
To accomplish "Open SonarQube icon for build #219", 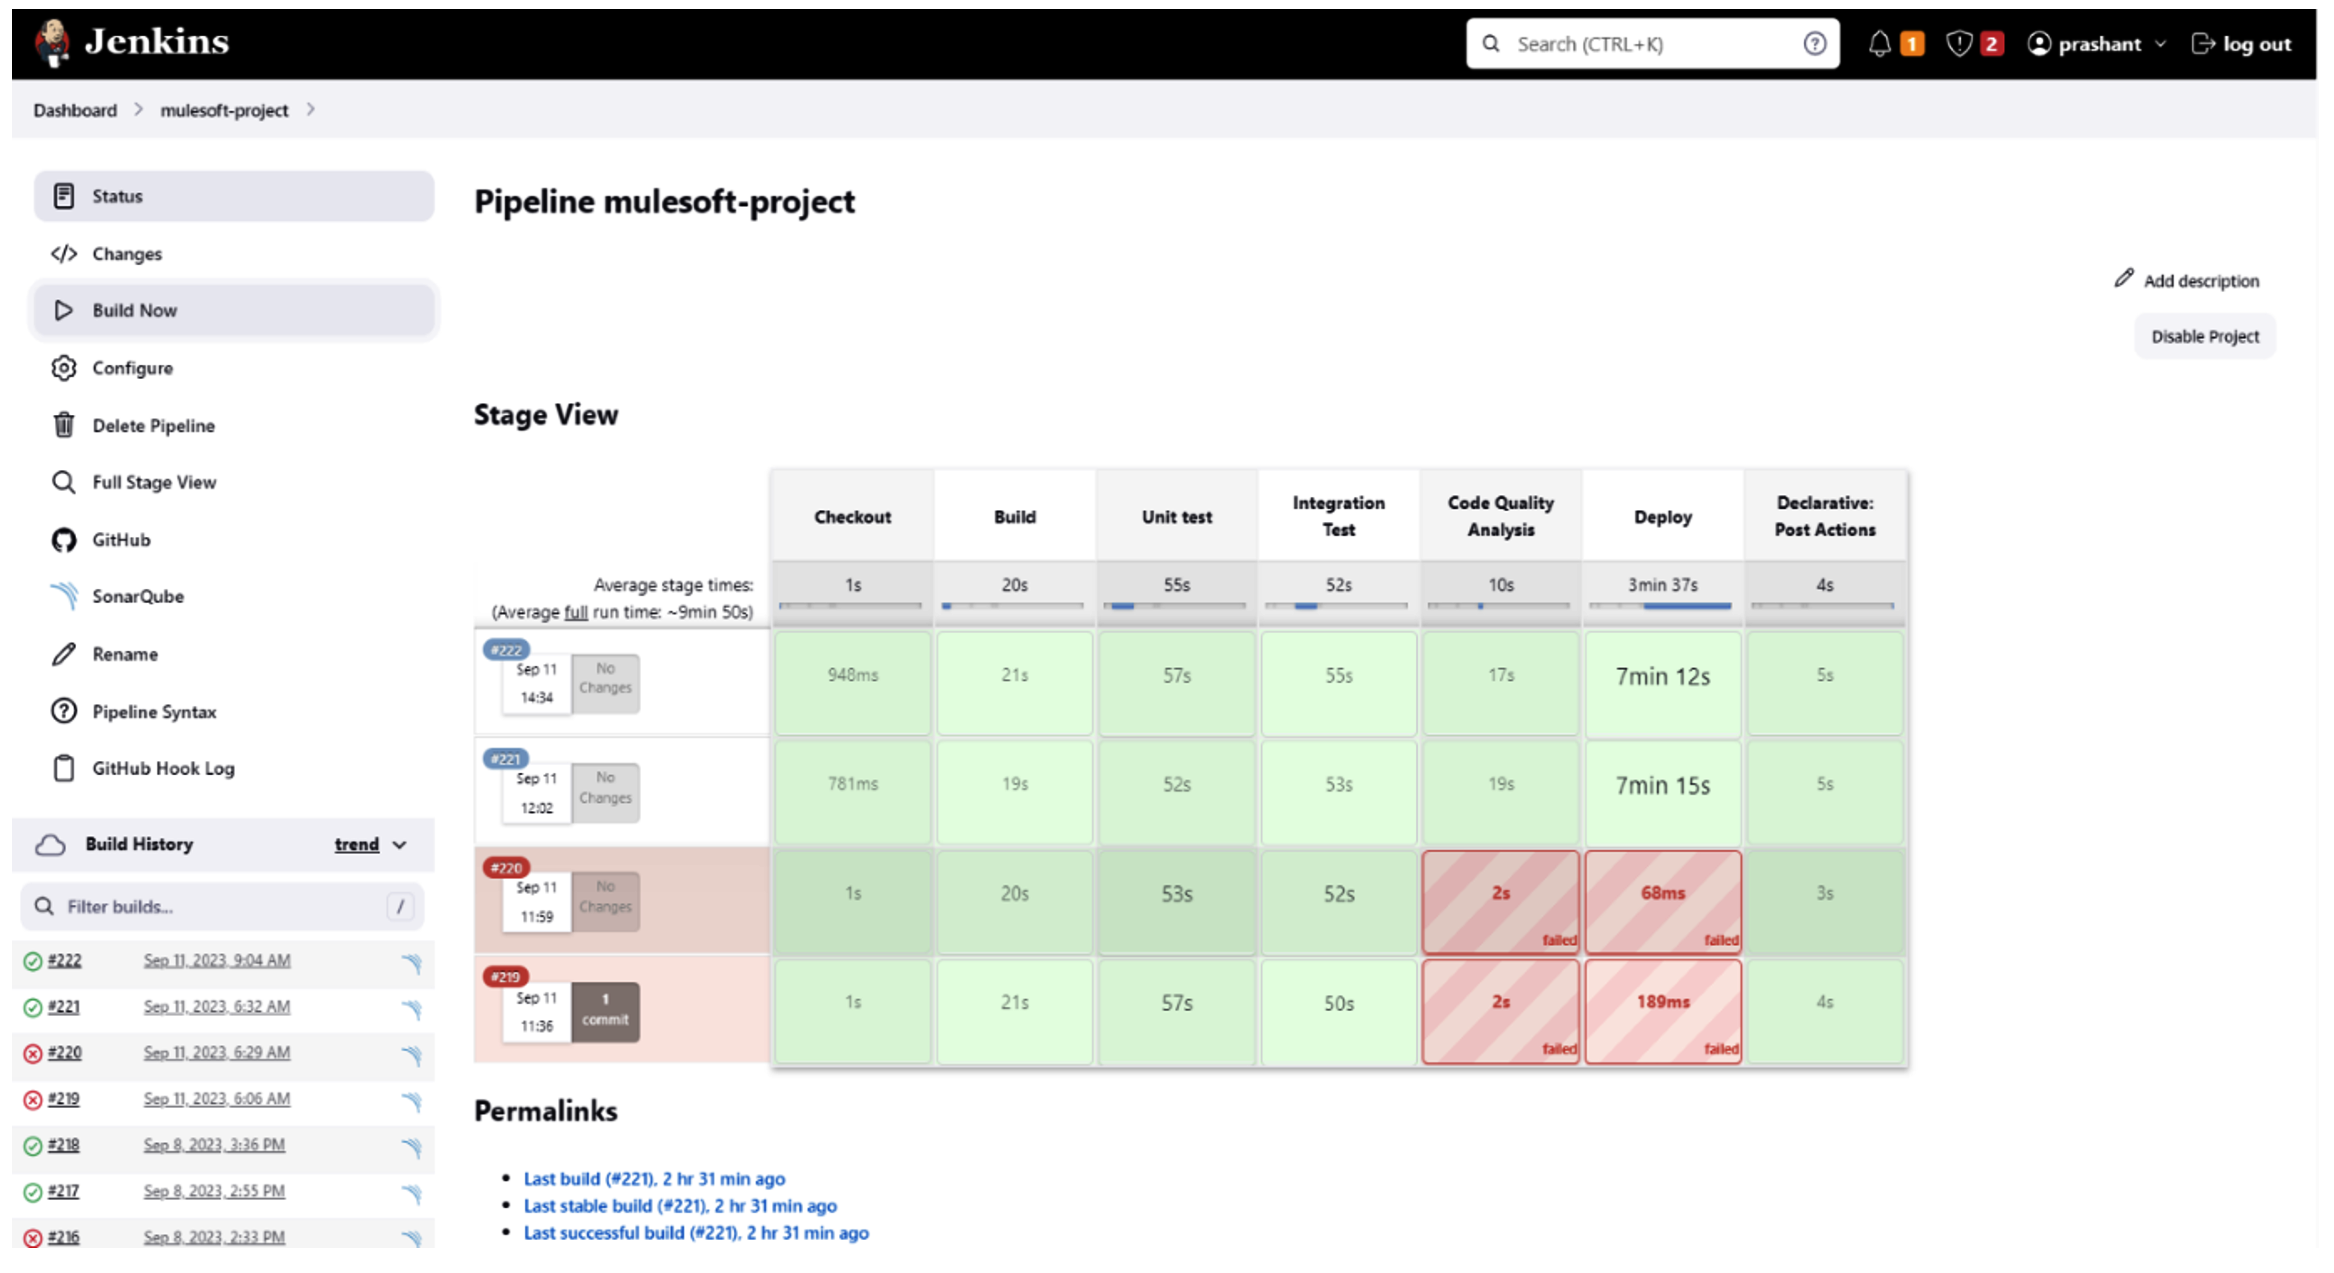I will pyautogui.click(x=412, y=1101).
